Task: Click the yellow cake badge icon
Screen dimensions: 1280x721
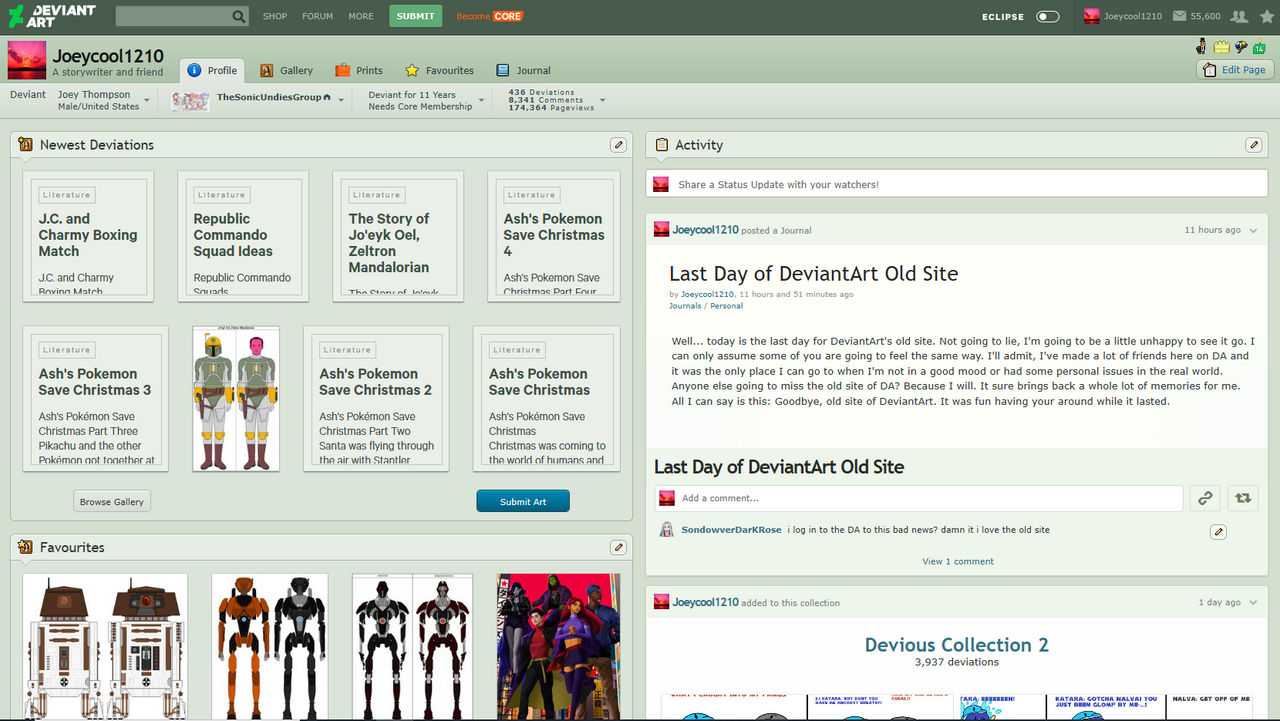Action: point(1221,46)
